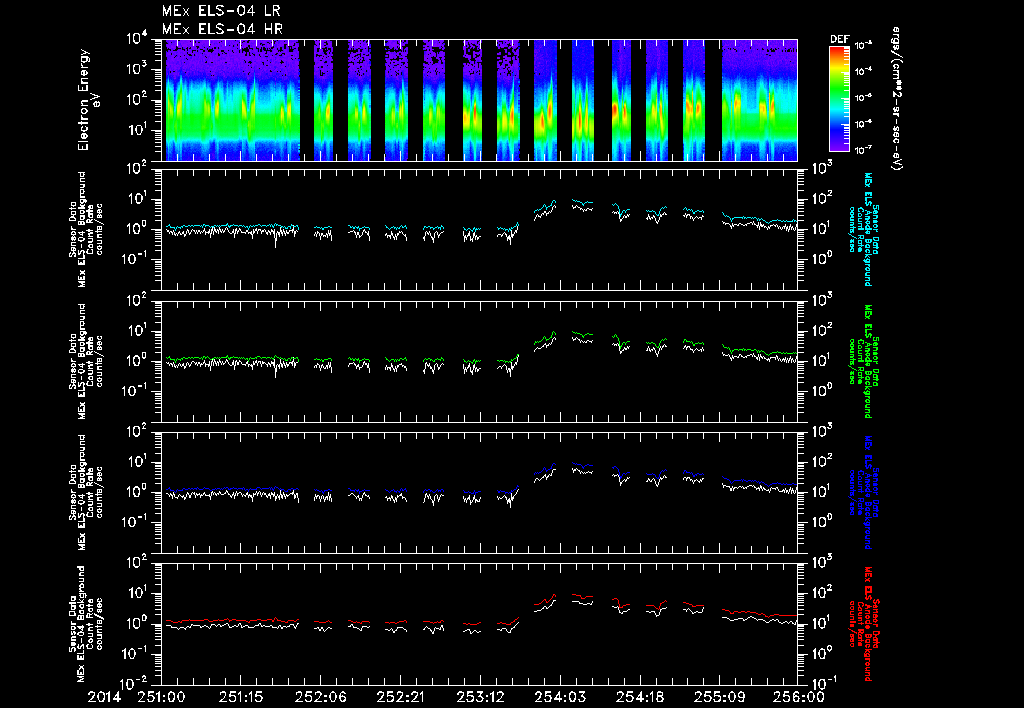1024x708 pixels.
Task: Click the 10^-2 tick at the bottom-left corner
Action: click(x=135, y=684)
